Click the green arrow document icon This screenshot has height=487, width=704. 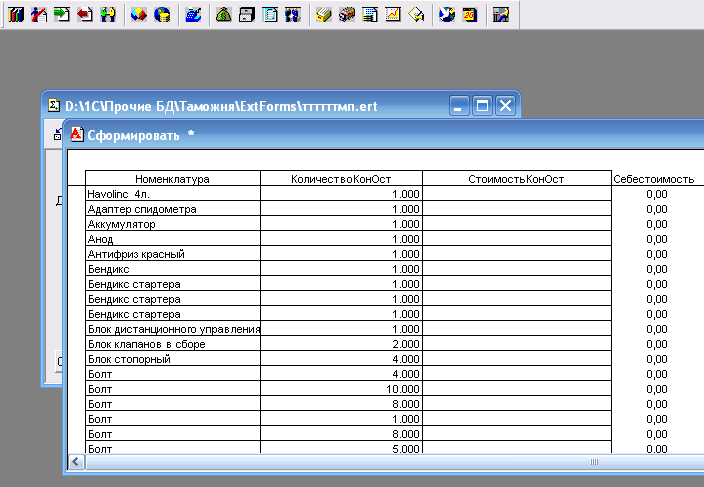point(62,15)
